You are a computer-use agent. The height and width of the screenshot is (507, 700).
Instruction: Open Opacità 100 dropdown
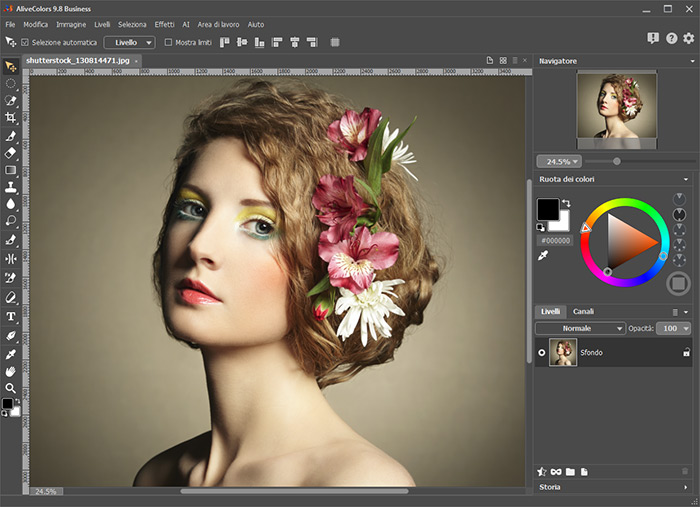tap(674, 328)
